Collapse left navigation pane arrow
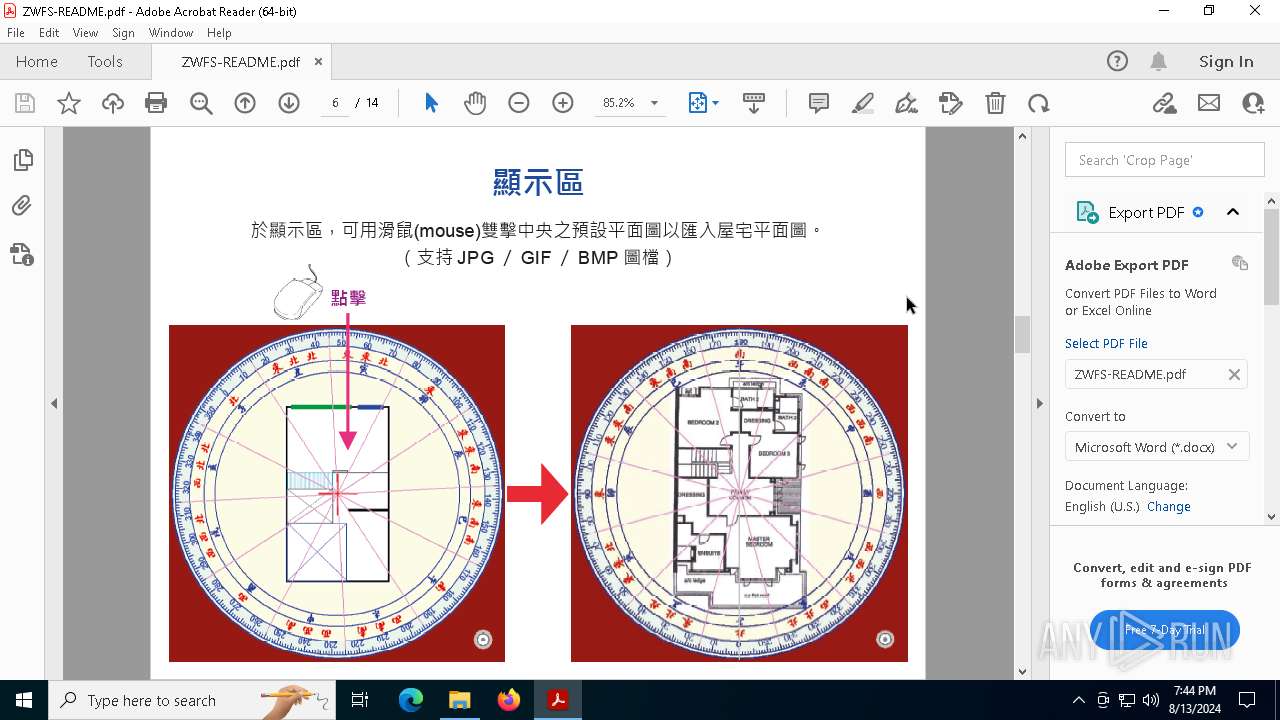Image resolution: width=1280 pixels, height=720 pixels. tap(54, 403)
